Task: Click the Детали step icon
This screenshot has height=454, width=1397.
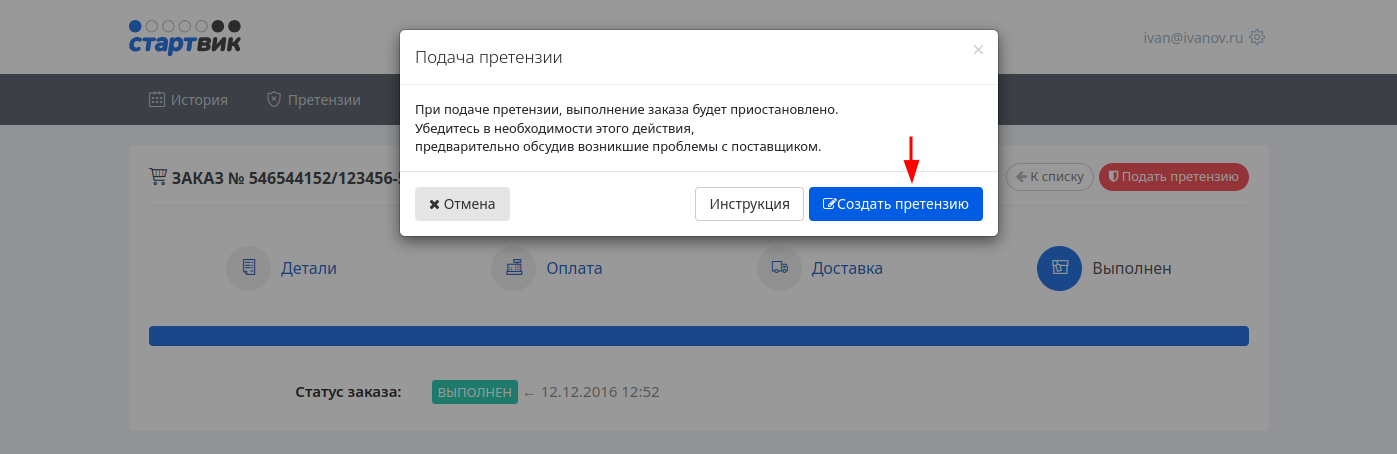Action: [x=248, y=268]
